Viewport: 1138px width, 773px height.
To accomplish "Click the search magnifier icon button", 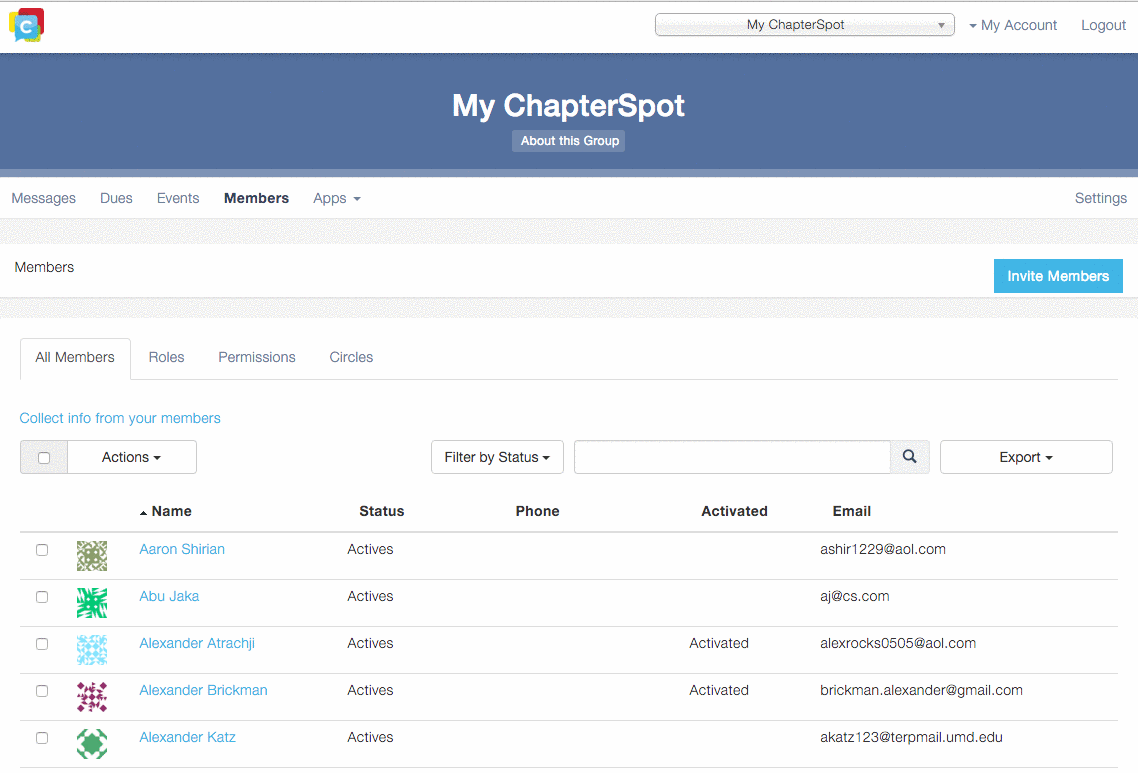I will pos(909,457).
